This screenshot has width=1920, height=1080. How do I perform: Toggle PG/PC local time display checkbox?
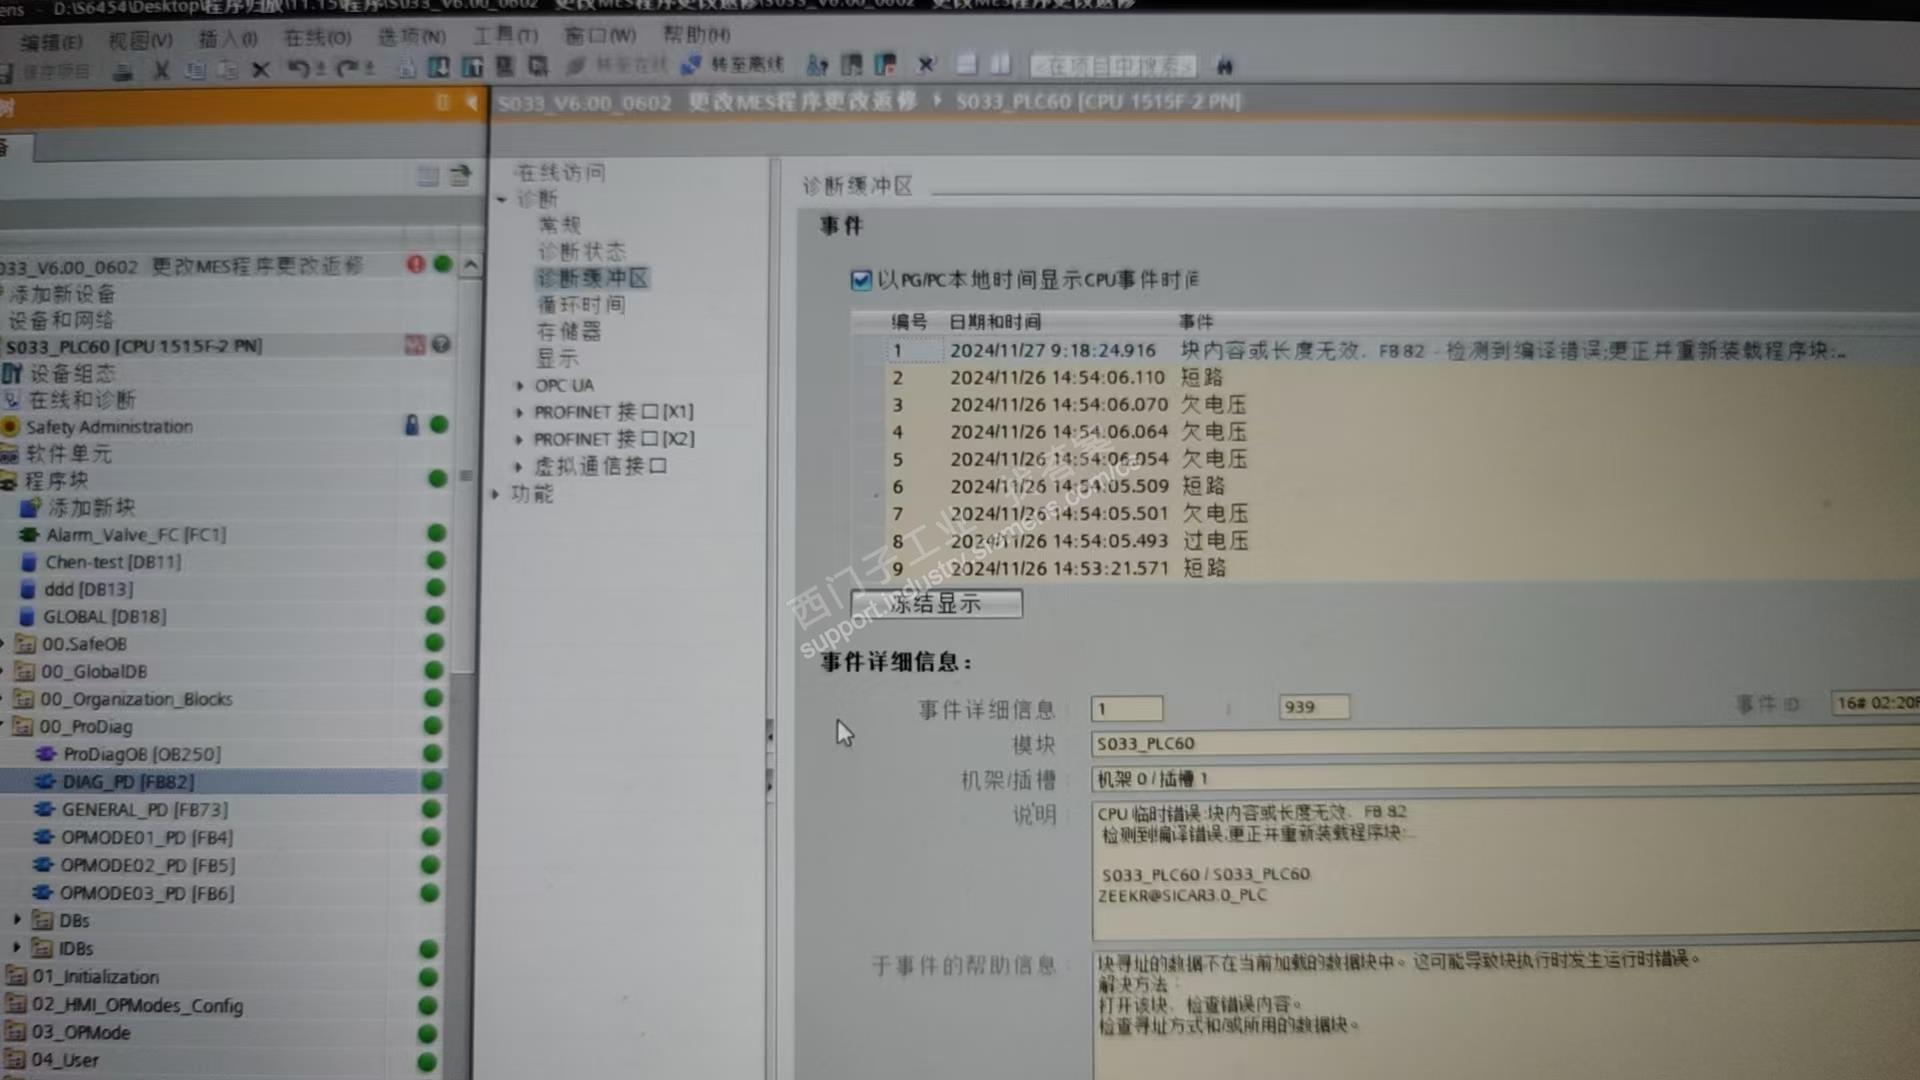pyautogui.click(x=861, y=280)
